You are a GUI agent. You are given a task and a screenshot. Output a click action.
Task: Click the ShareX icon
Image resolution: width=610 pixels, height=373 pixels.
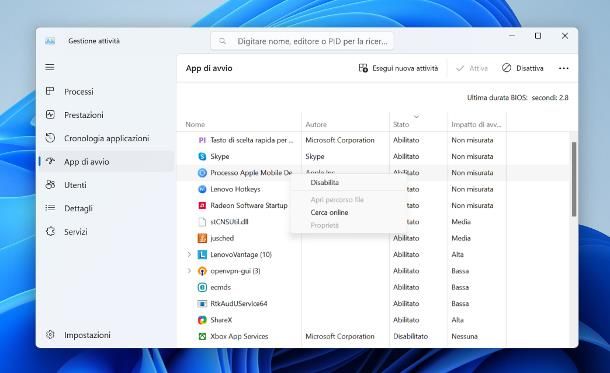(202, 320)
